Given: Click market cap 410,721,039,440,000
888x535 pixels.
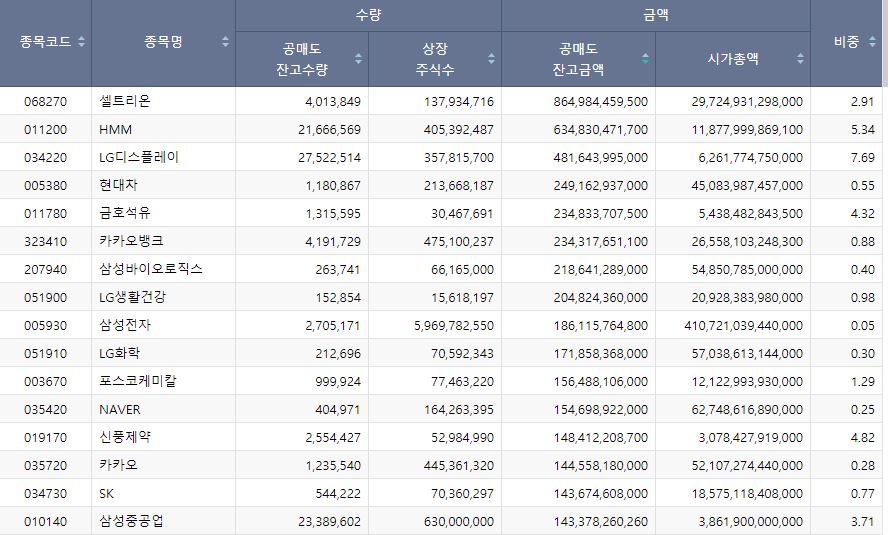Looking at the screenshot, I should [744, 326].
